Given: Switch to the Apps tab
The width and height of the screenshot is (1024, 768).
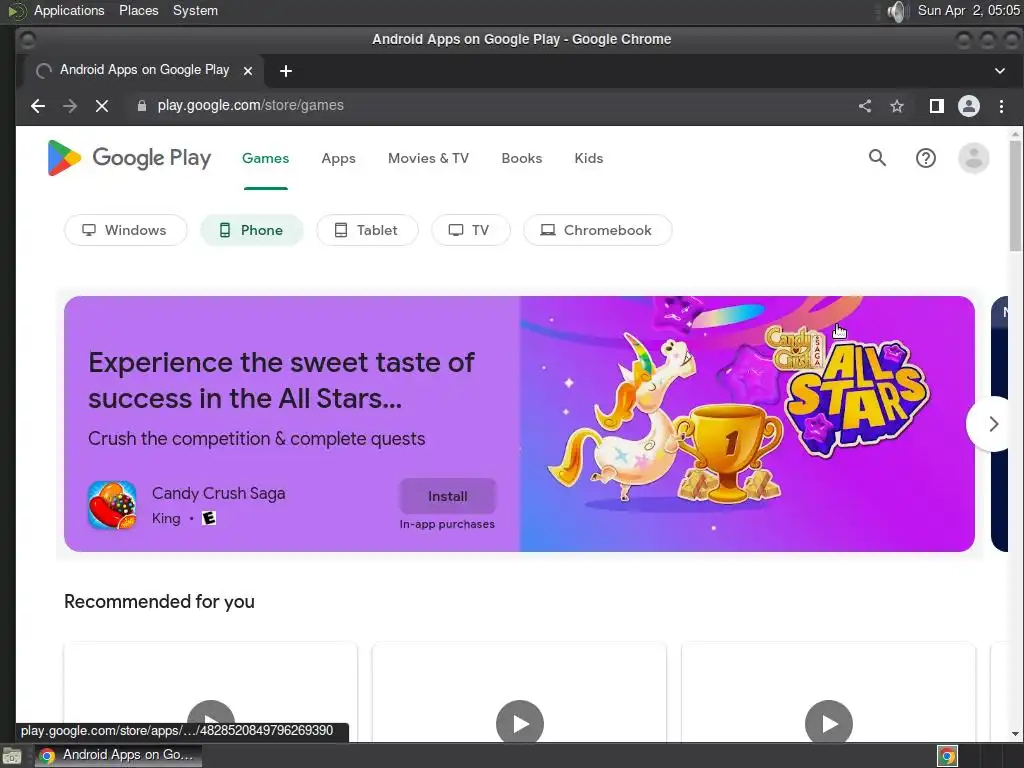Looking at the screenshot, I should (338, 158).
